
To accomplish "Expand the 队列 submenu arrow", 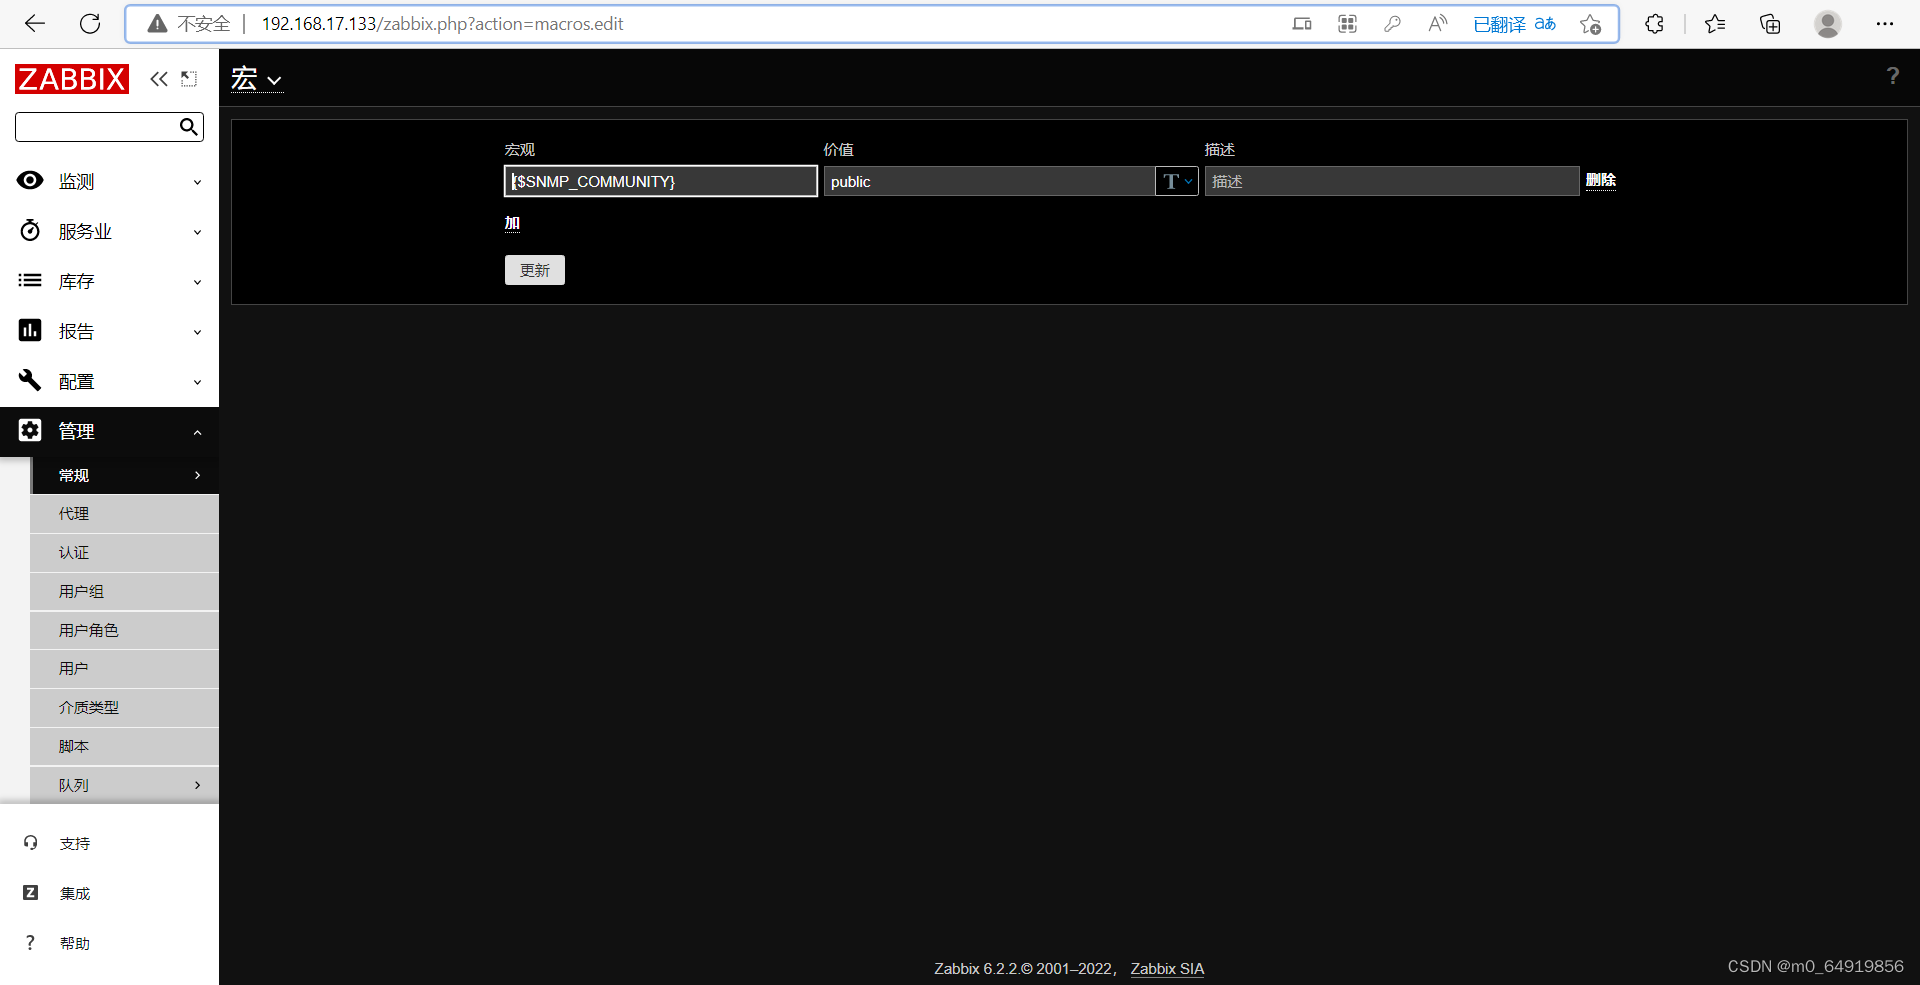I will click(x=197, y=785).
